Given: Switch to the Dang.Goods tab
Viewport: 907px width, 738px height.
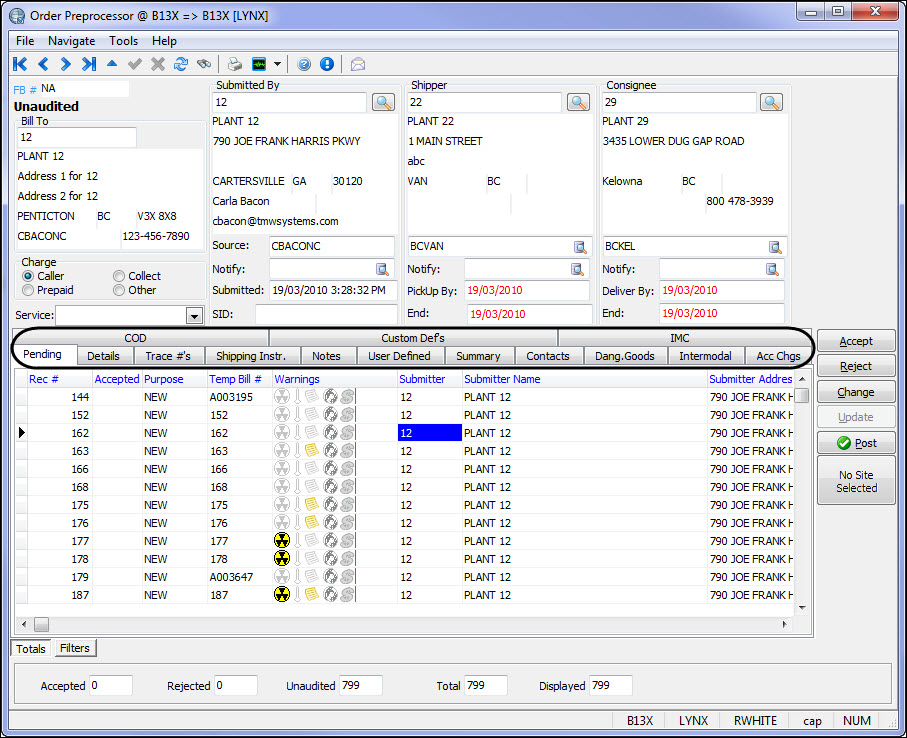Looking at the screenshot, I should click(625, 356).
